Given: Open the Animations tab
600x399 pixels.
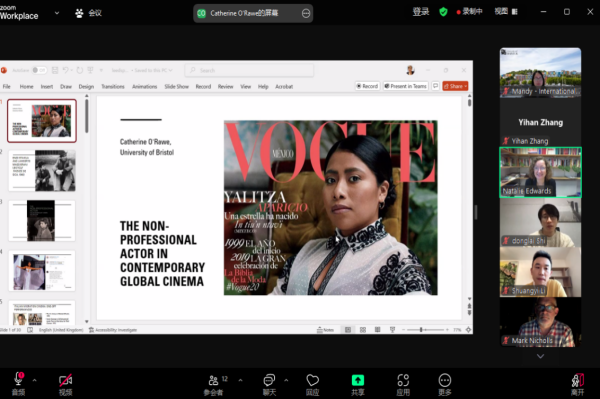Looking at the screenshot, I should click(x=145, y=86).
